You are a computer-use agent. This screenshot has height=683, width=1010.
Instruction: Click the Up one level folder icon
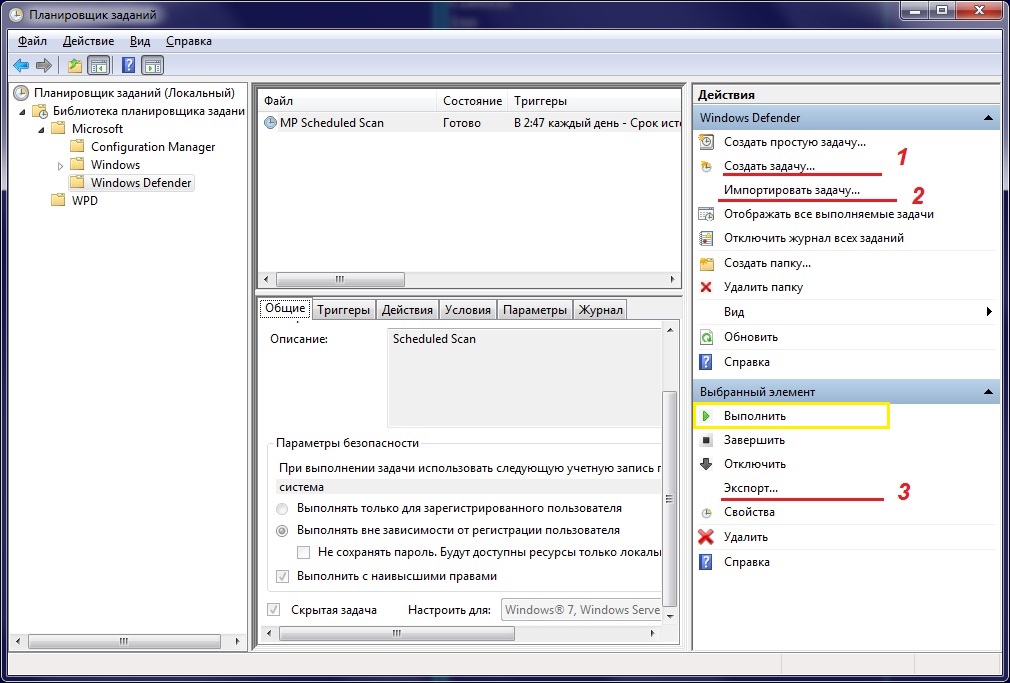(75, 65)
